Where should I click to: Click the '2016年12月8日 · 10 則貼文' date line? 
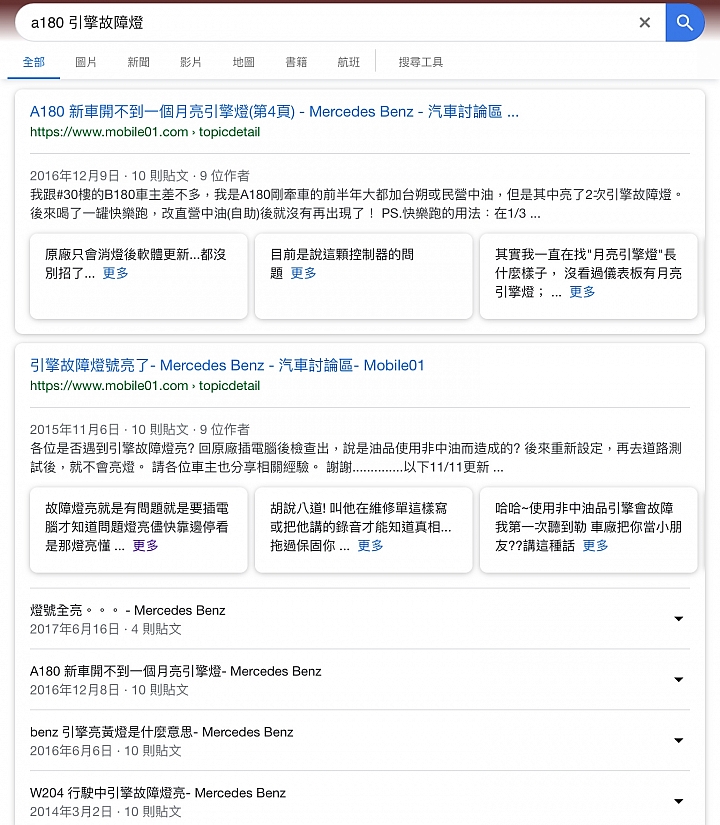[x=109, y=690]
